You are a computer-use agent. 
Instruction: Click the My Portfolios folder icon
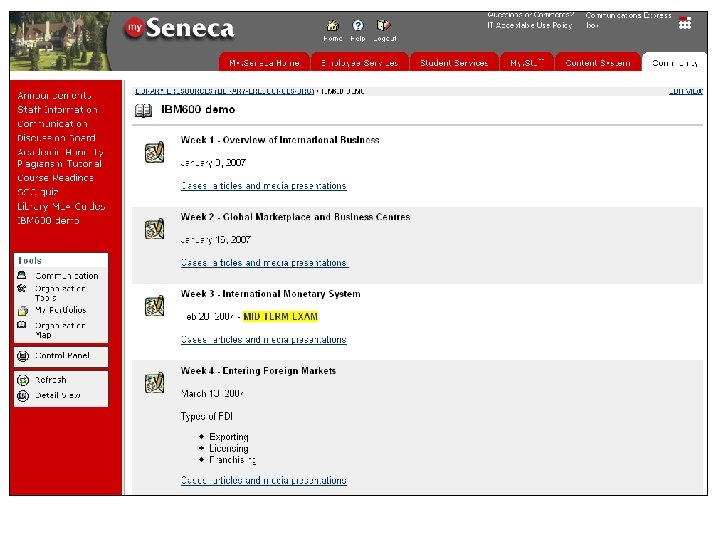(22, 311)
